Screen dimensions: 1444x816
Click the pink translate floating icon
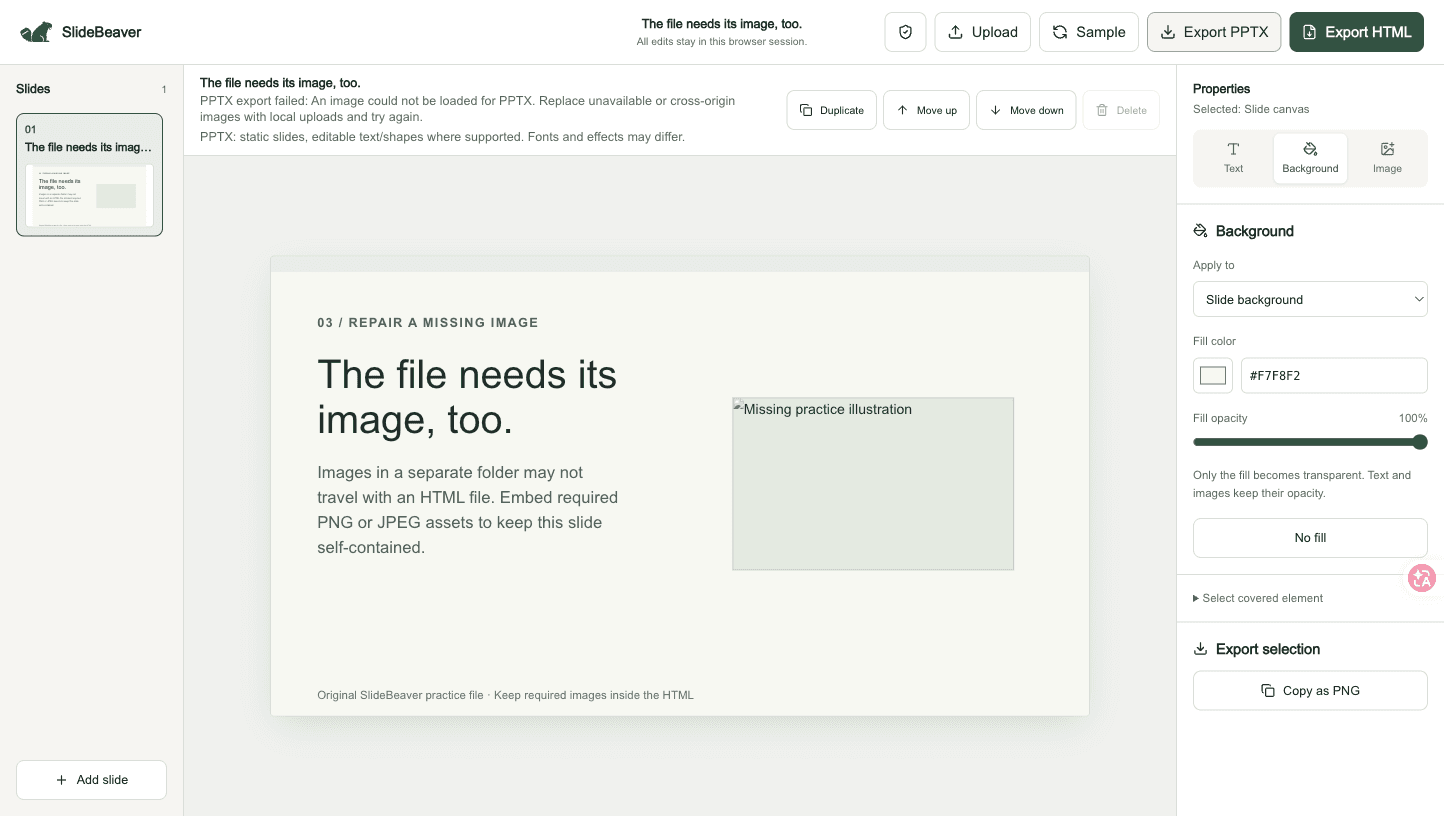1421,577
